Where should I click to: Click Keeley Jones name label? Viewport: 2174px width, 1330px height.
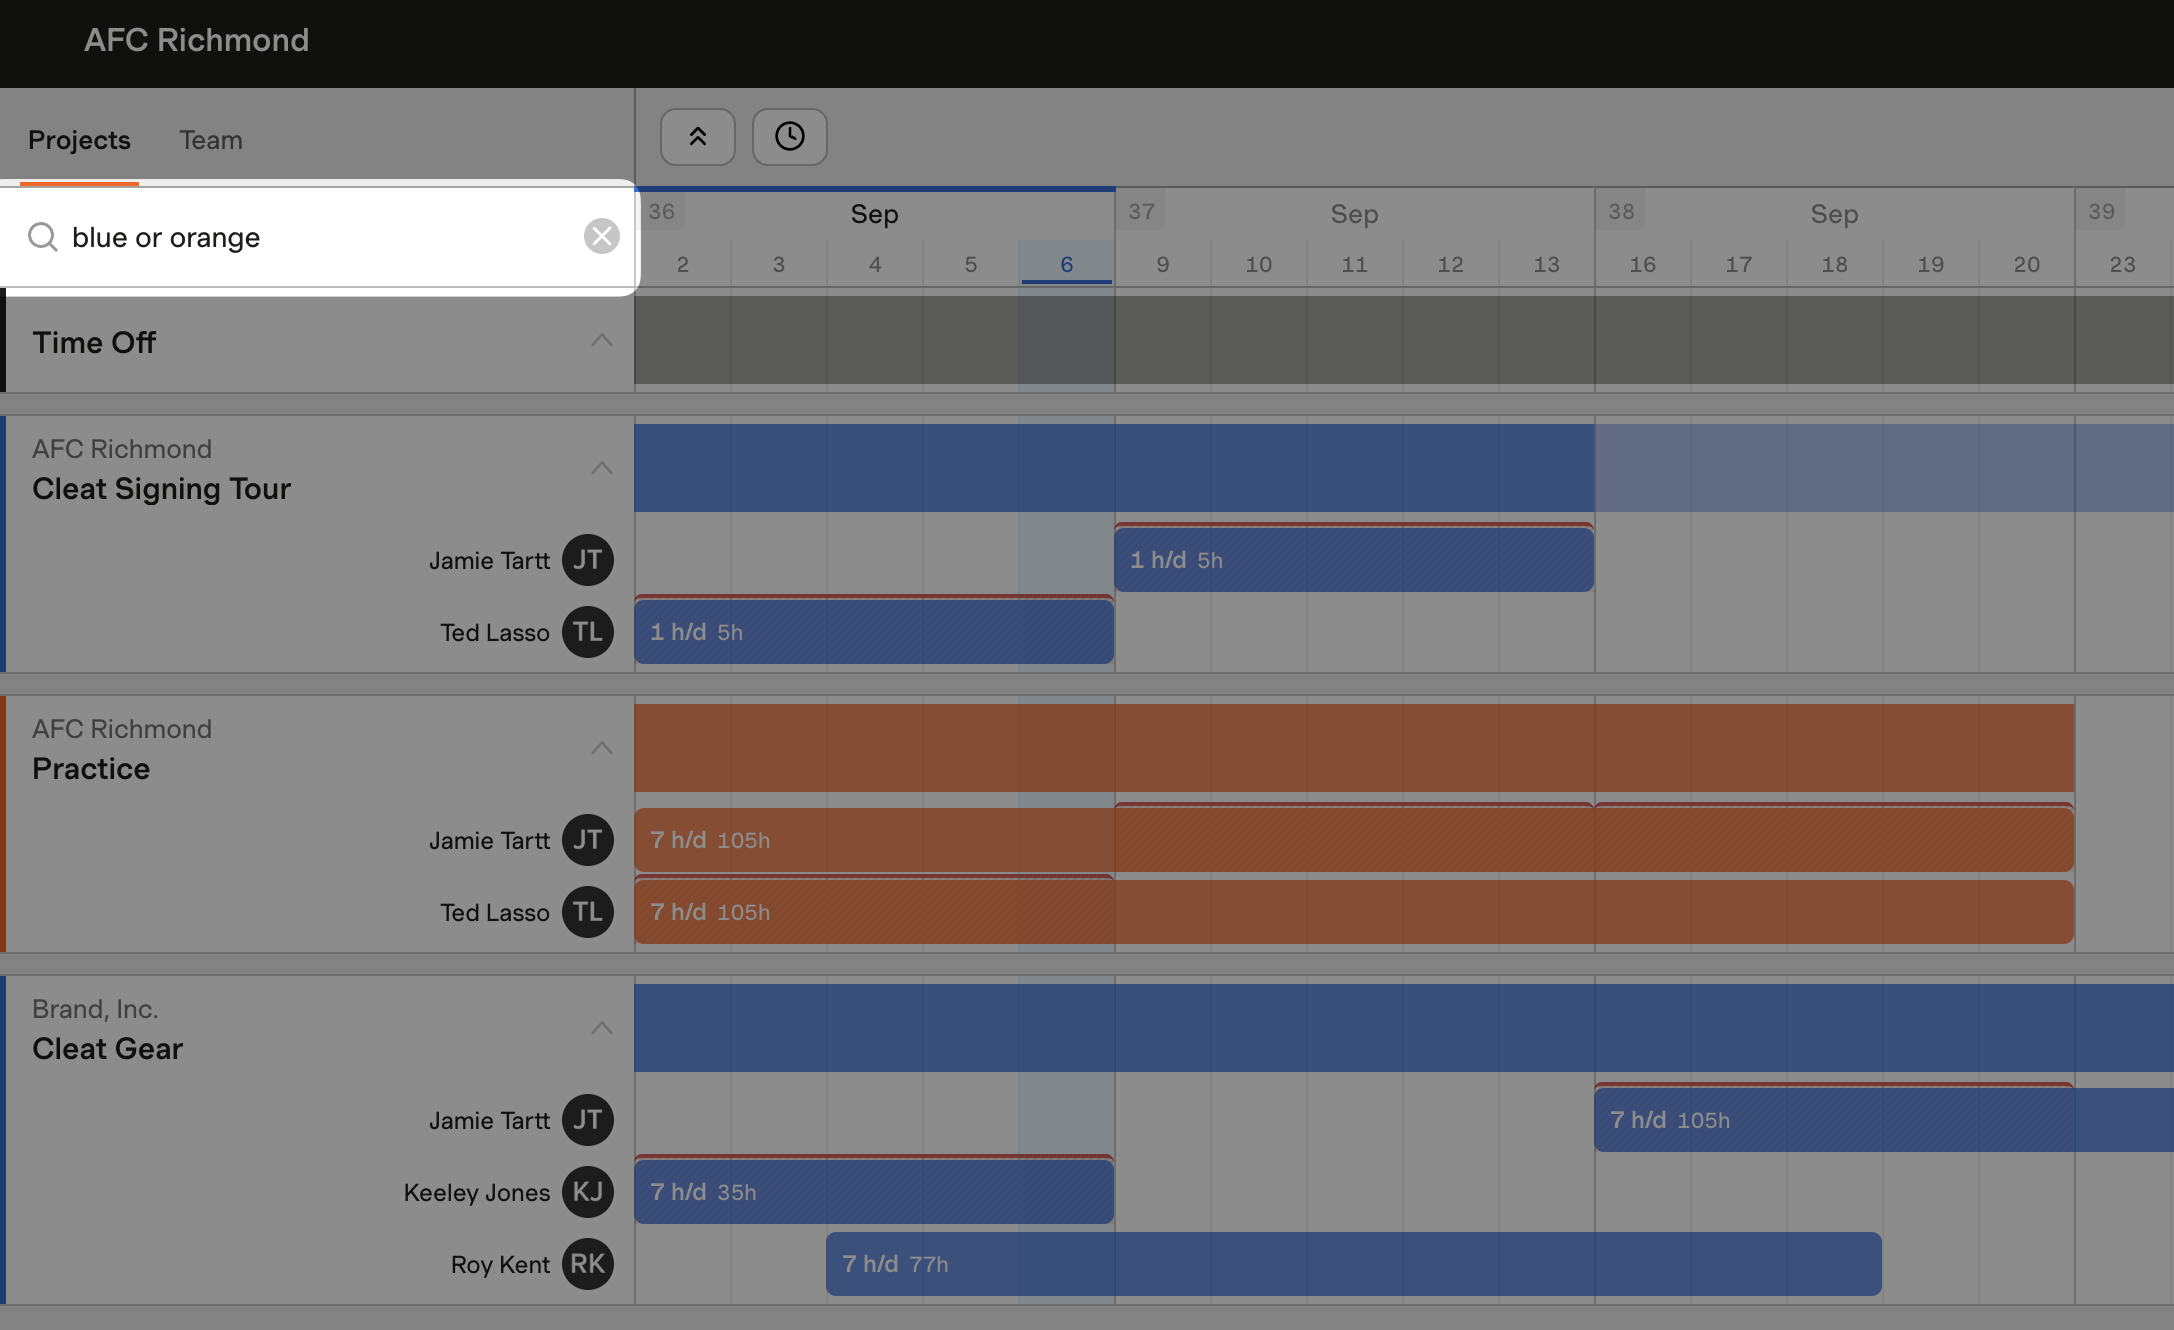477,1193
